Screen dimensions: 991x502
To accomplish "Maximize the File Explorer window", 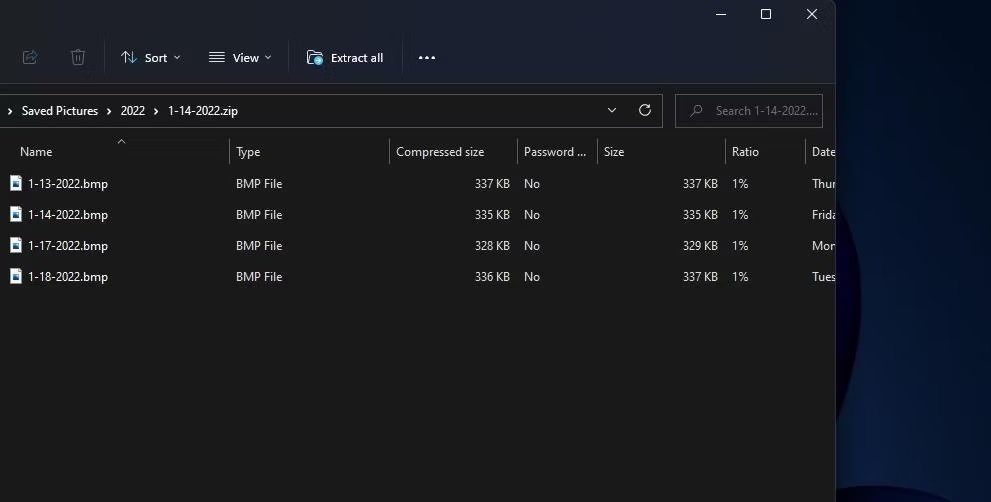I will [x=766, y=14].
